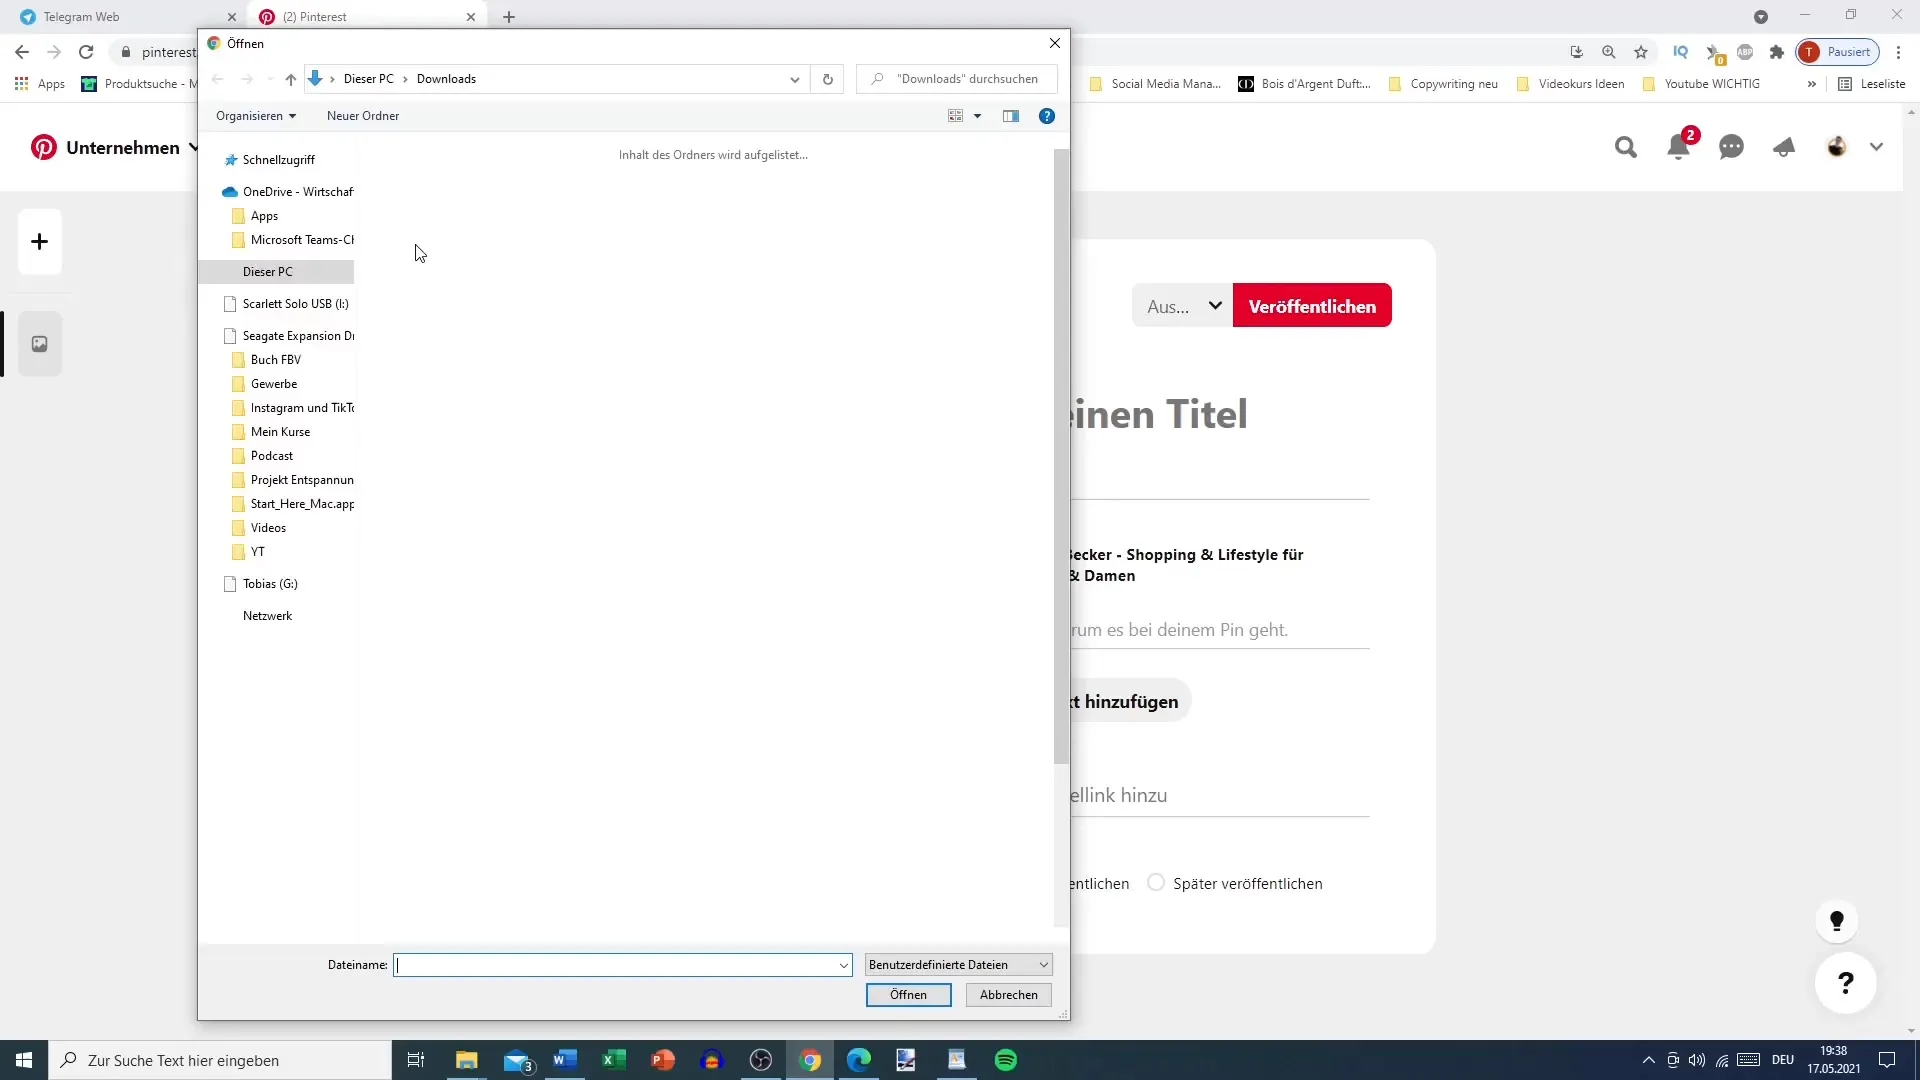
Task: Open Pinterest notifications bell icon
Action: pyautogui.click(x=1679, y=148)
